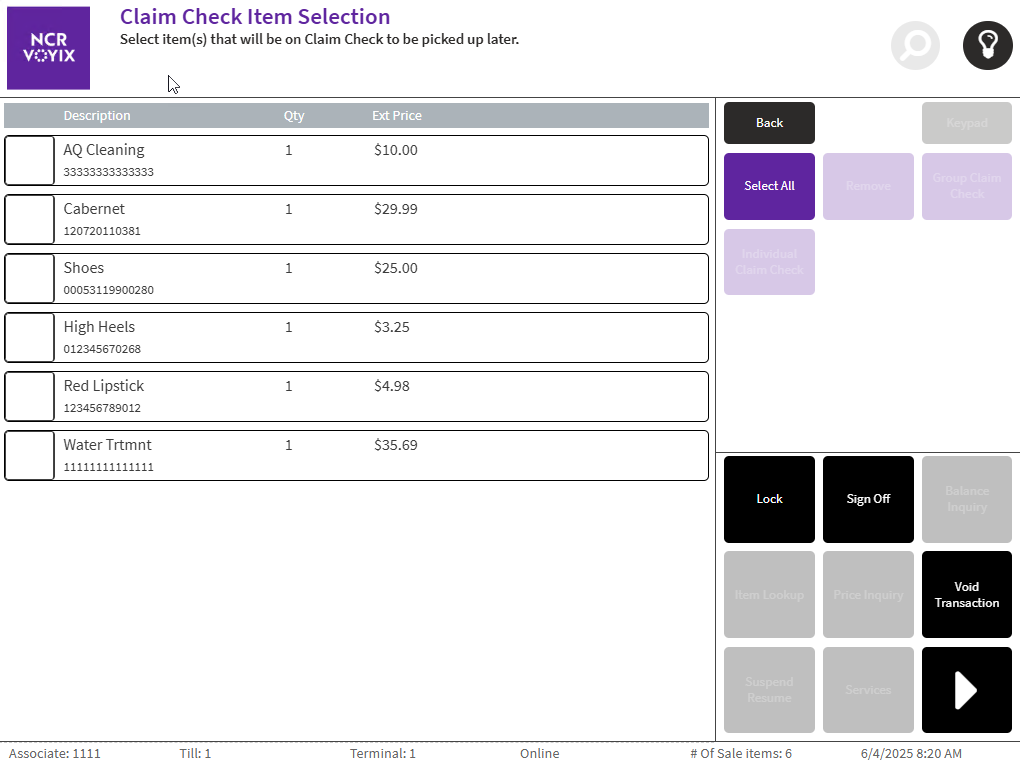1020x762 pixels.
Task: Tap the Select All button
Action: pyautogui.click(x=768, y=186)
